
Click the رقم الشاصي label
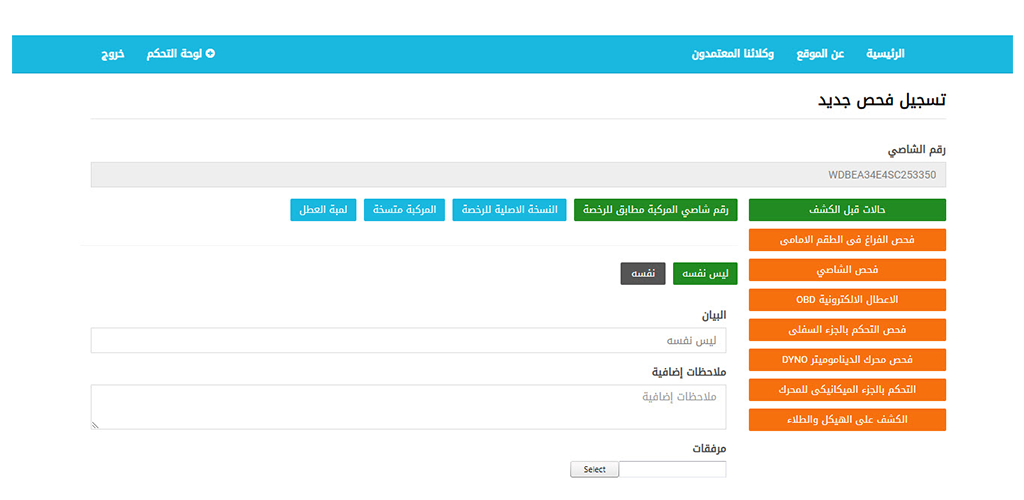click(916, 150)
